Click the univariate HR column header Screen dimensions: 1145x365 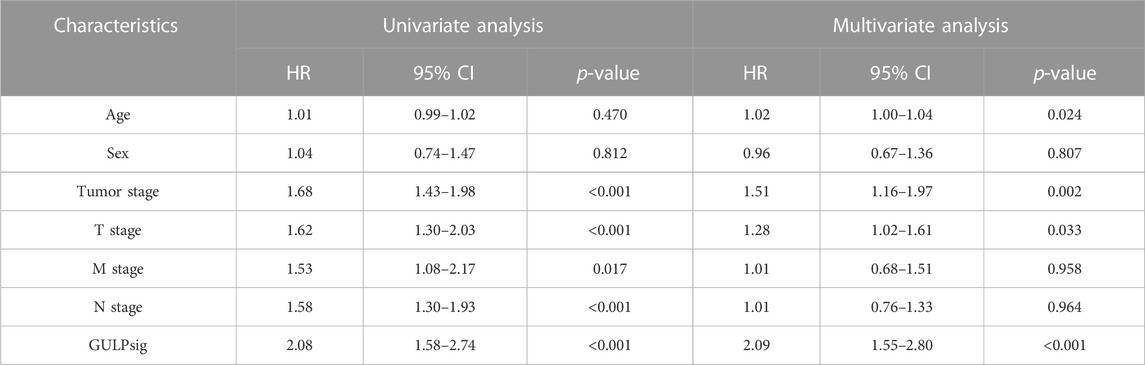[x=299, y=74]
